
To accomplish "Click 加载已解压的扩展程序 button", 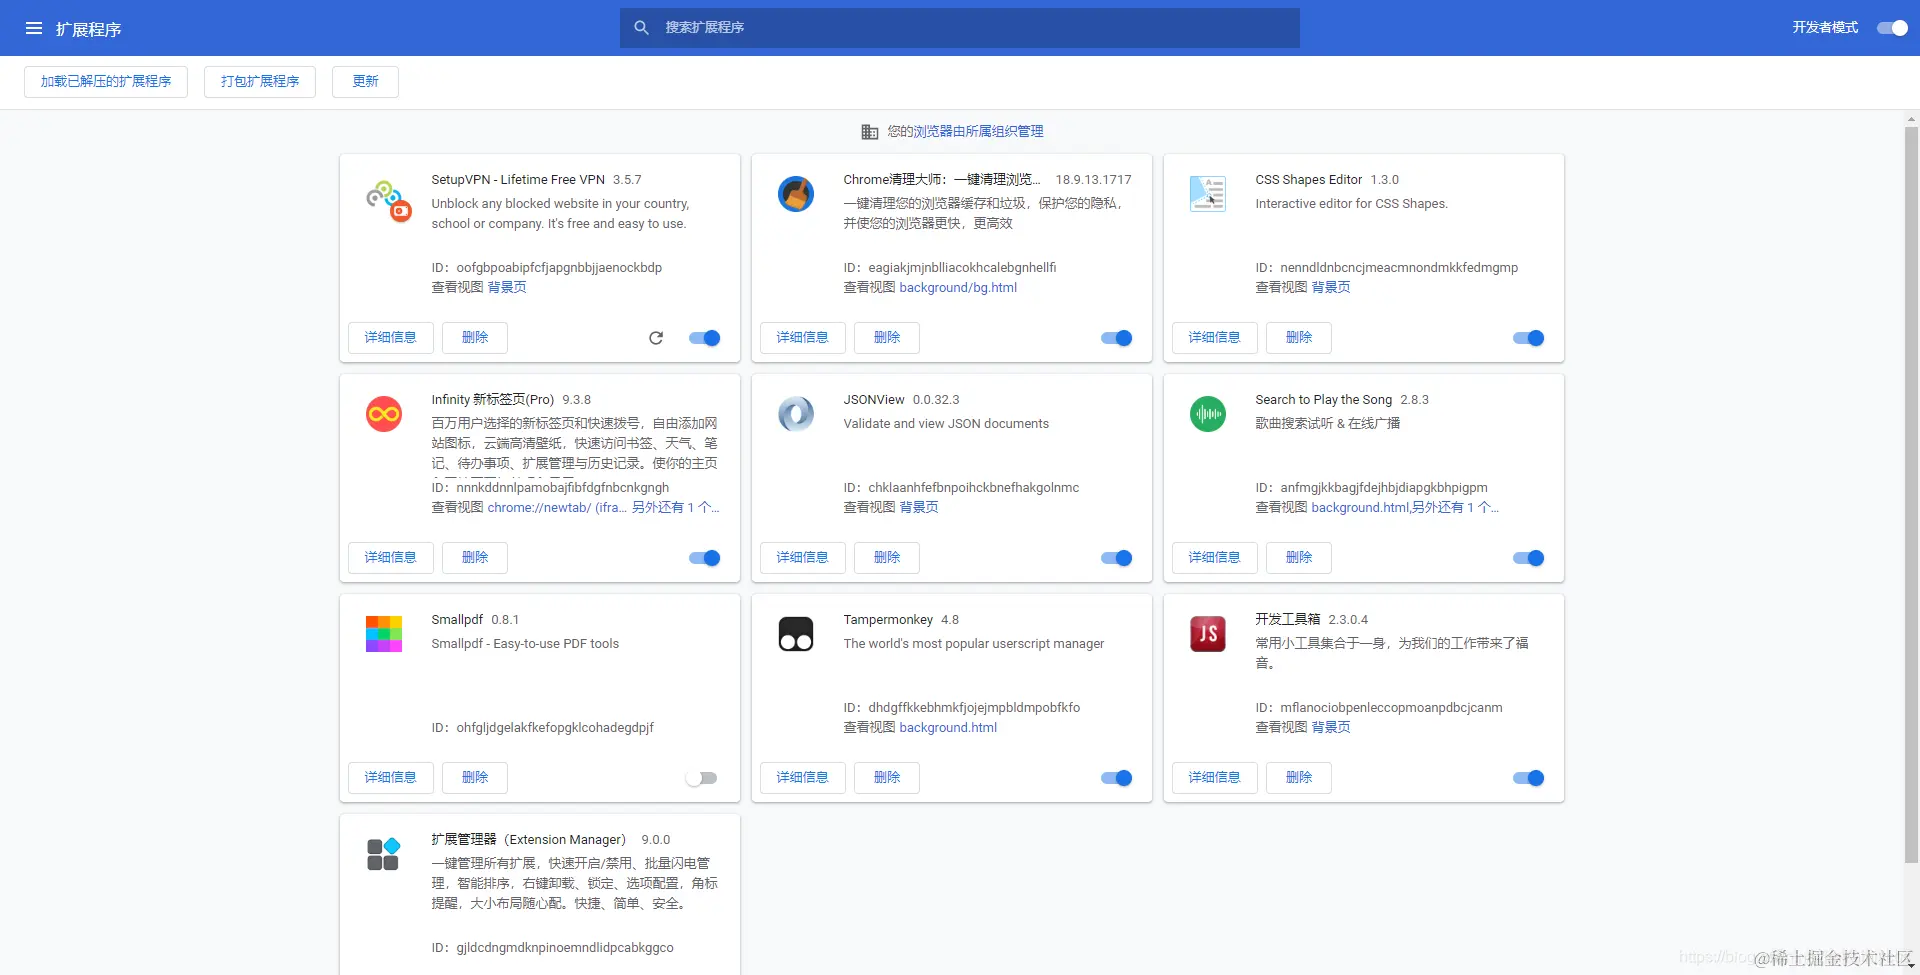I will point(106,82).
